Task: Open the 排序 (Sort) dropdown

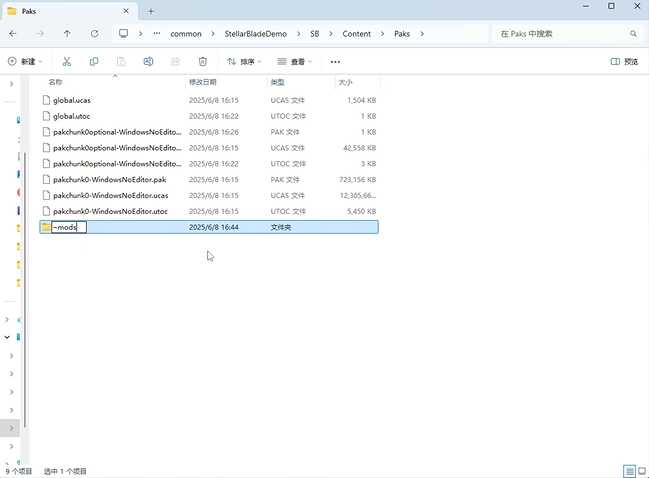Action: 244,61
